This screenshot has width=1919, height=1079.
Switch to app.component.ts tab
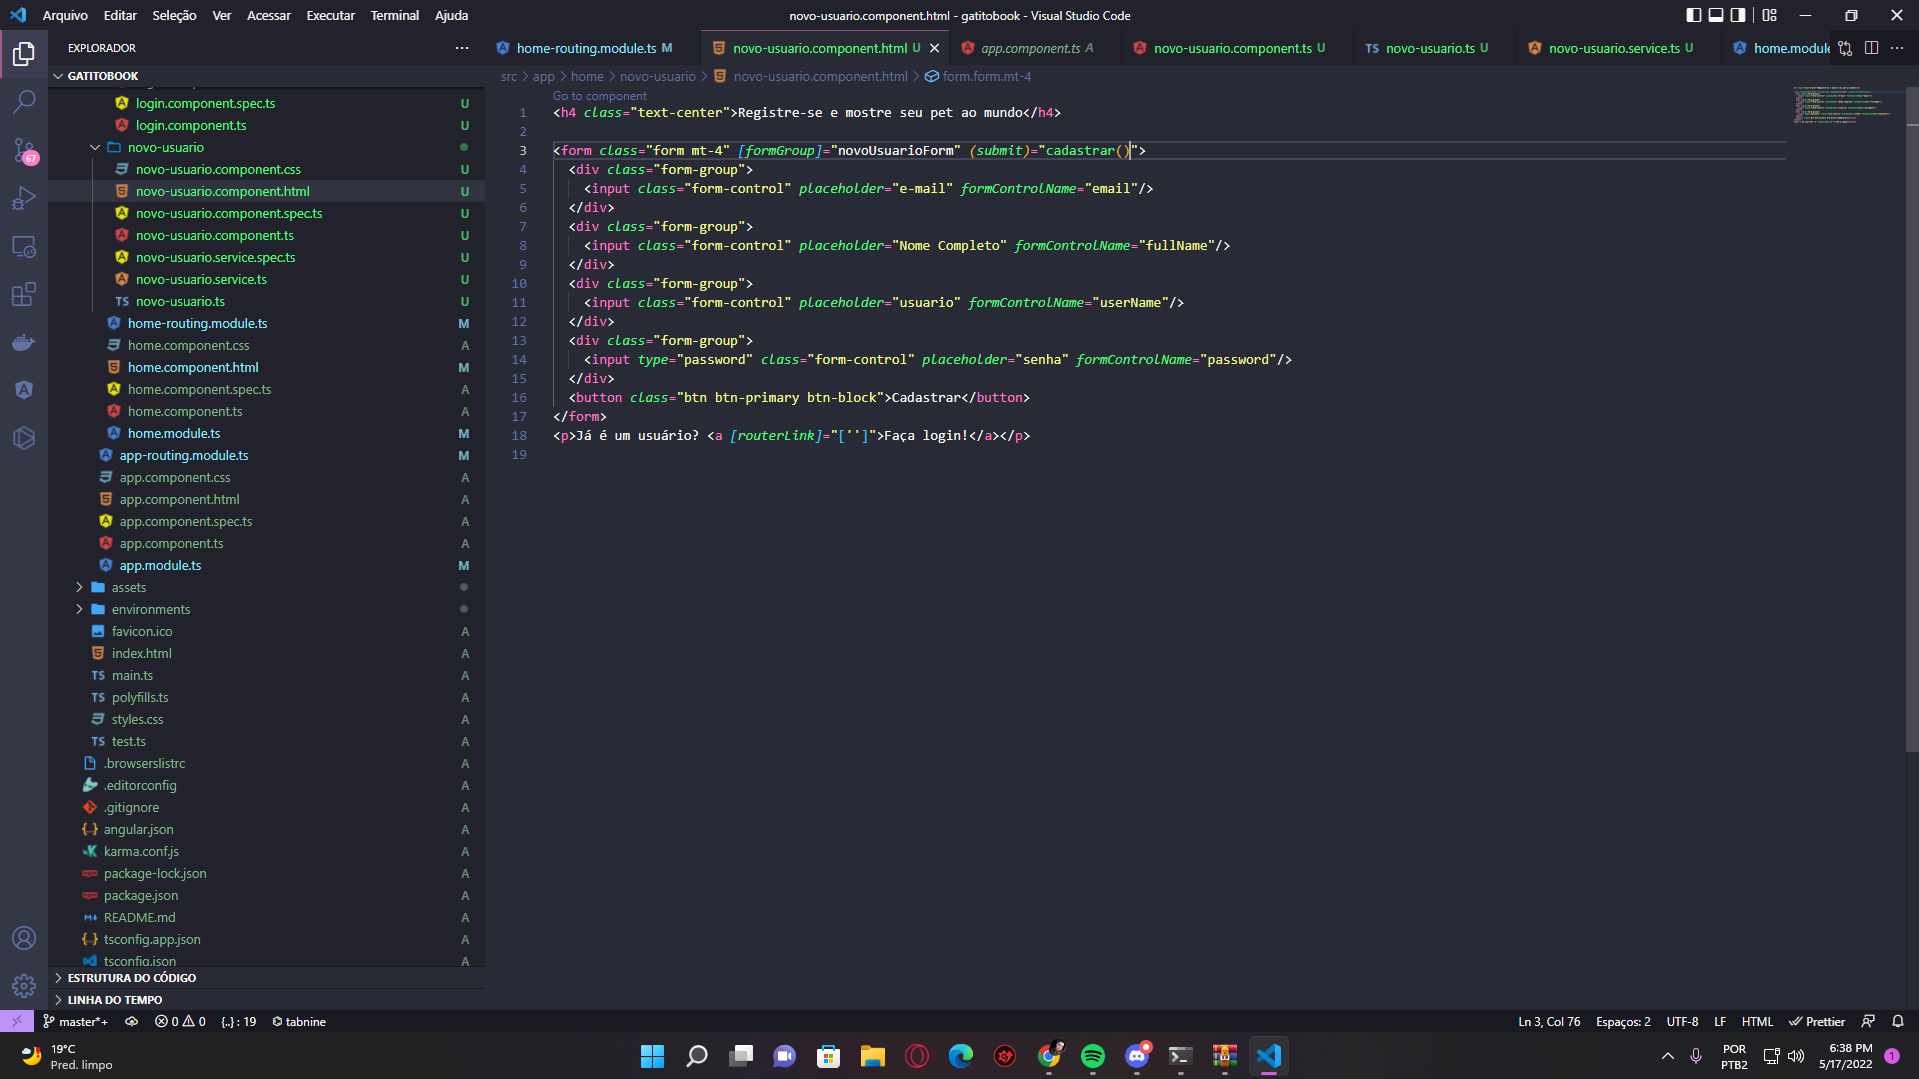click(1030, 48)
